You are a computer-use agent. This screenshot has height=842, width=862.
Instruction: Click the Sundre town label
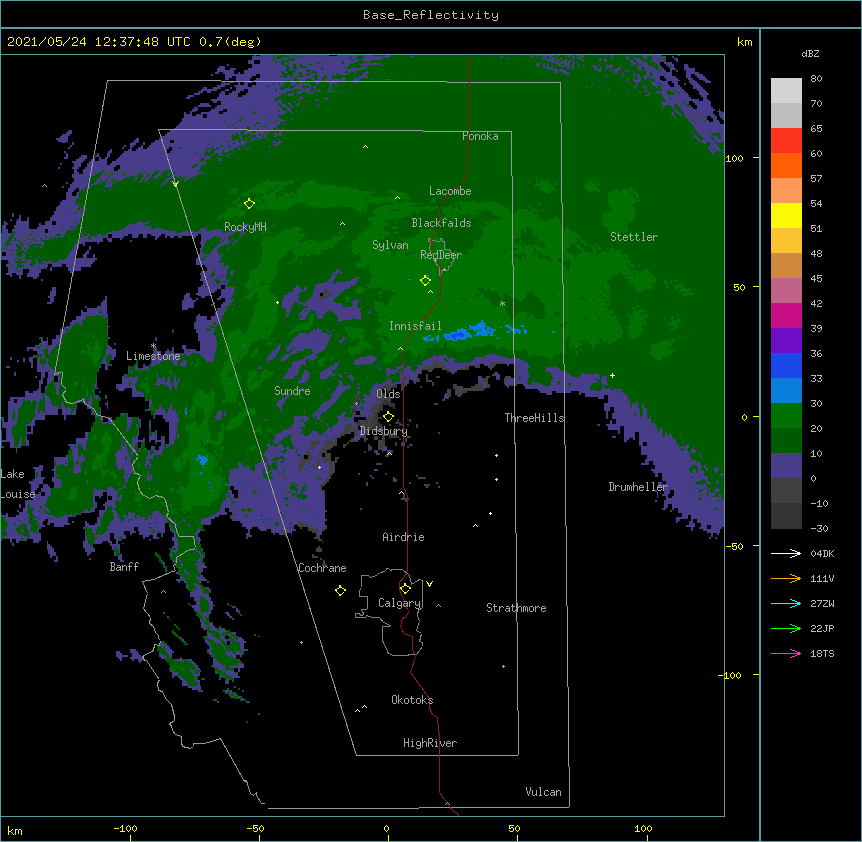coord(292,391)
